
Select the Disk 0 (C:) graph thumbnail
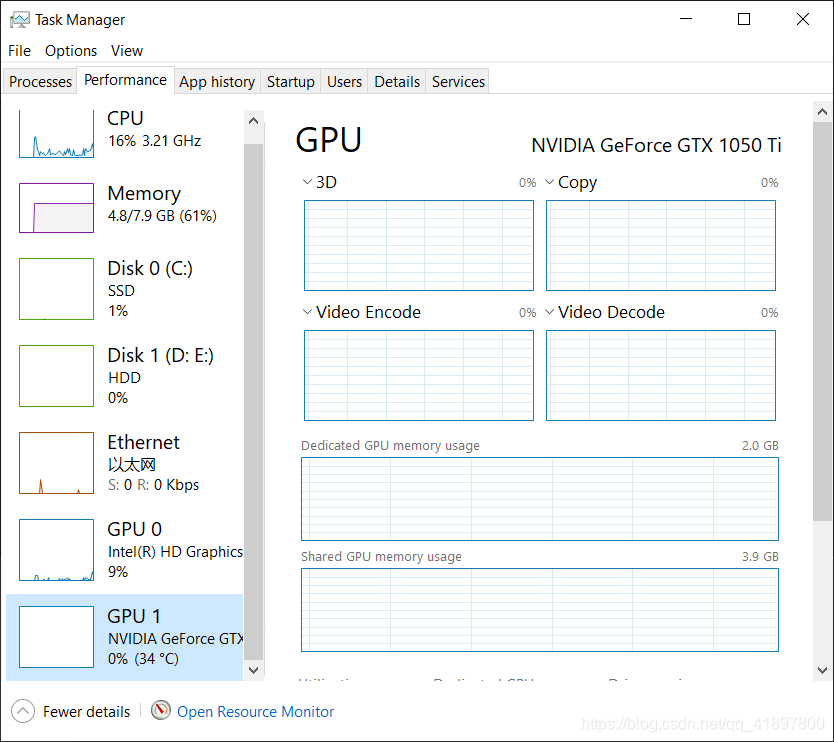pyautogui.click(x=56, y=289)
